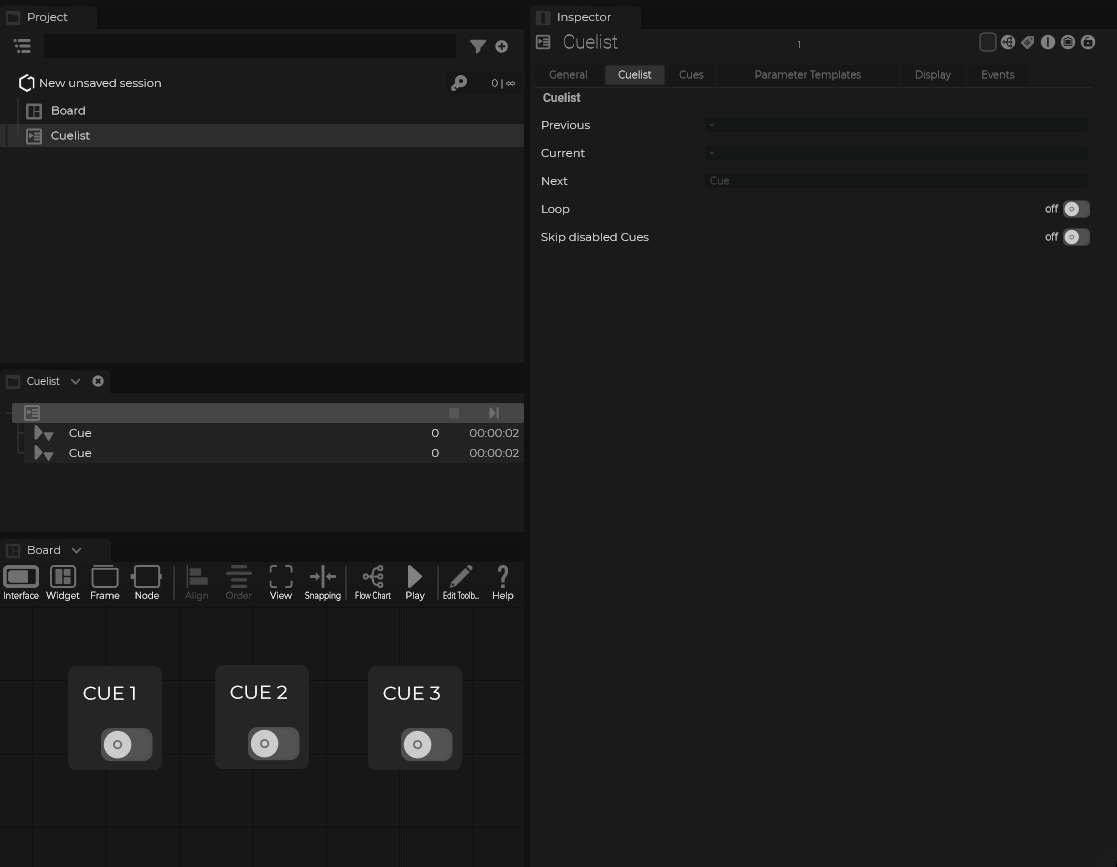1117x867 pixels.
Task: Open Help from the Board toolbar
Action: click(502, 582)
